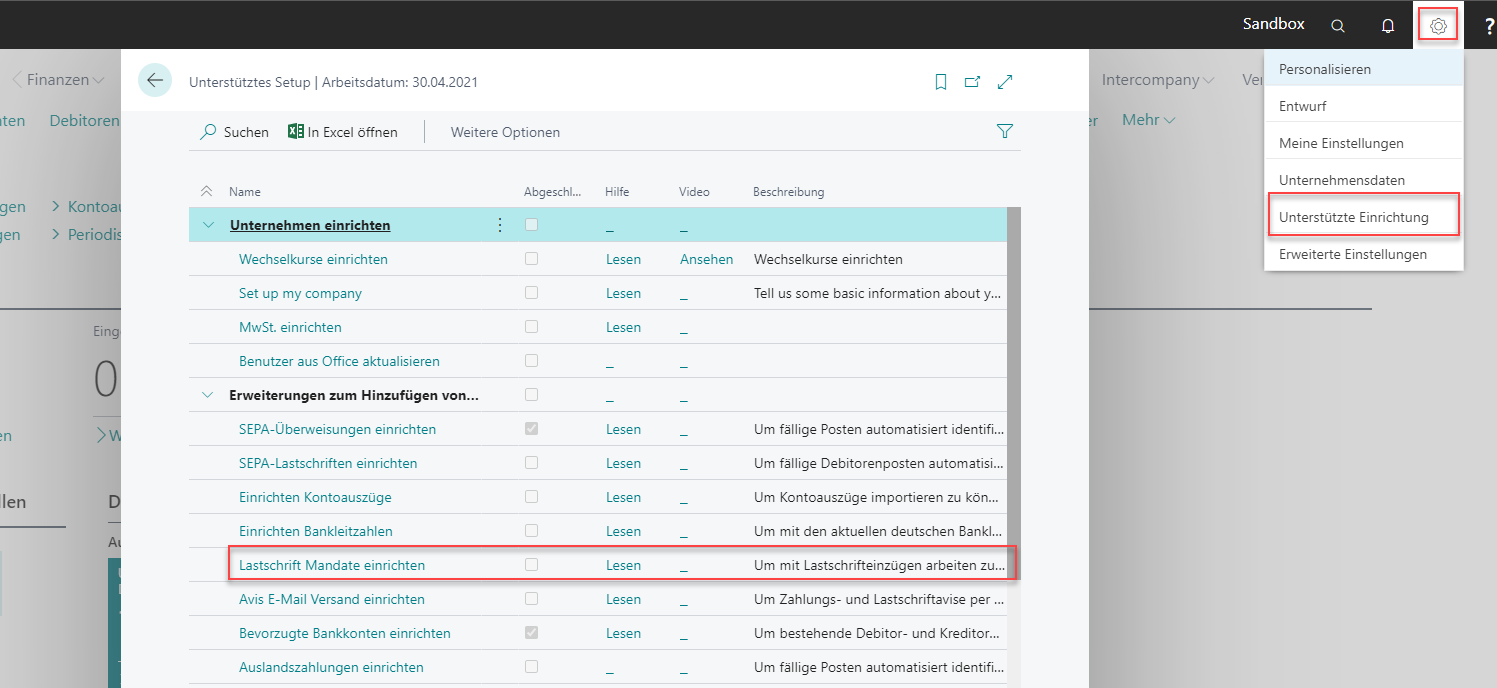Screen dimensions: 1497x688
Task: Toggle checkbox for SEPA-Überweisungen einrichten
Action: click(x=532, y=429)
